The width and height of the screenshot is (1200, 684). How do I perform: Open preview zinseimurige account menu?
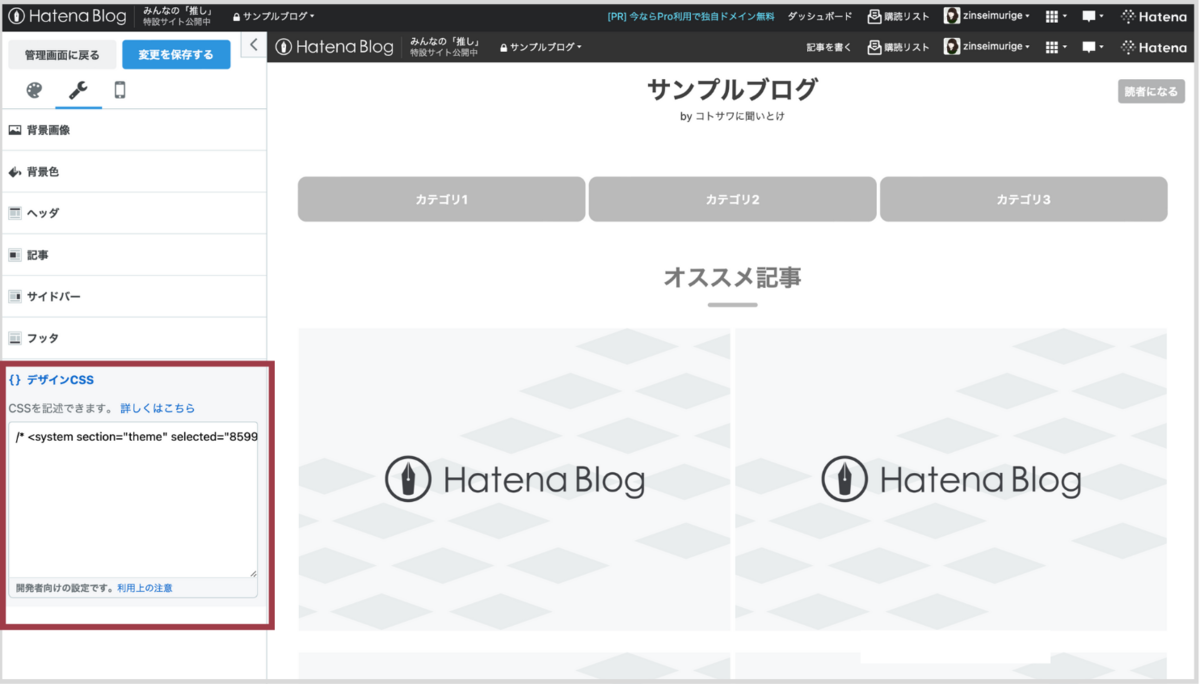pyautogui.click(x=987, y=47)
